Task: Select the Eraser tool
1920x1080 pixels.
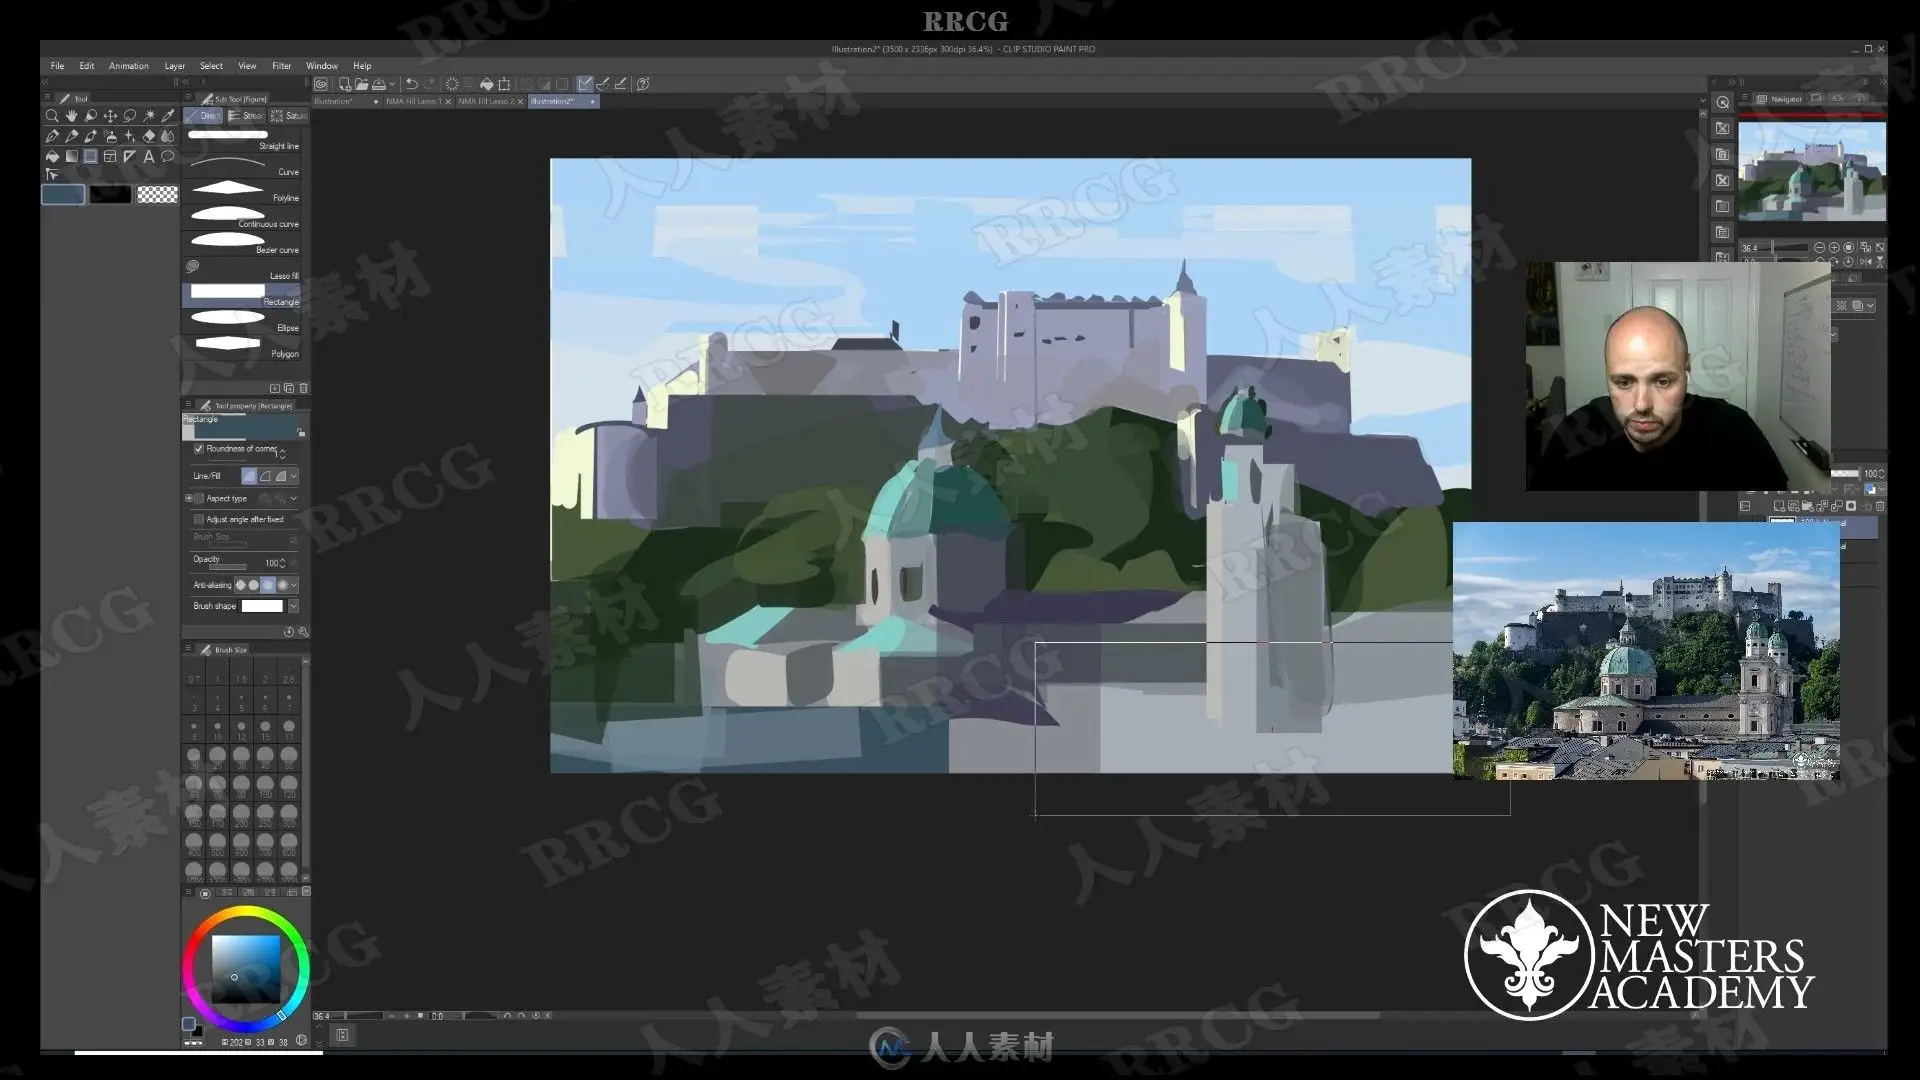Action: tap(149, 136)
